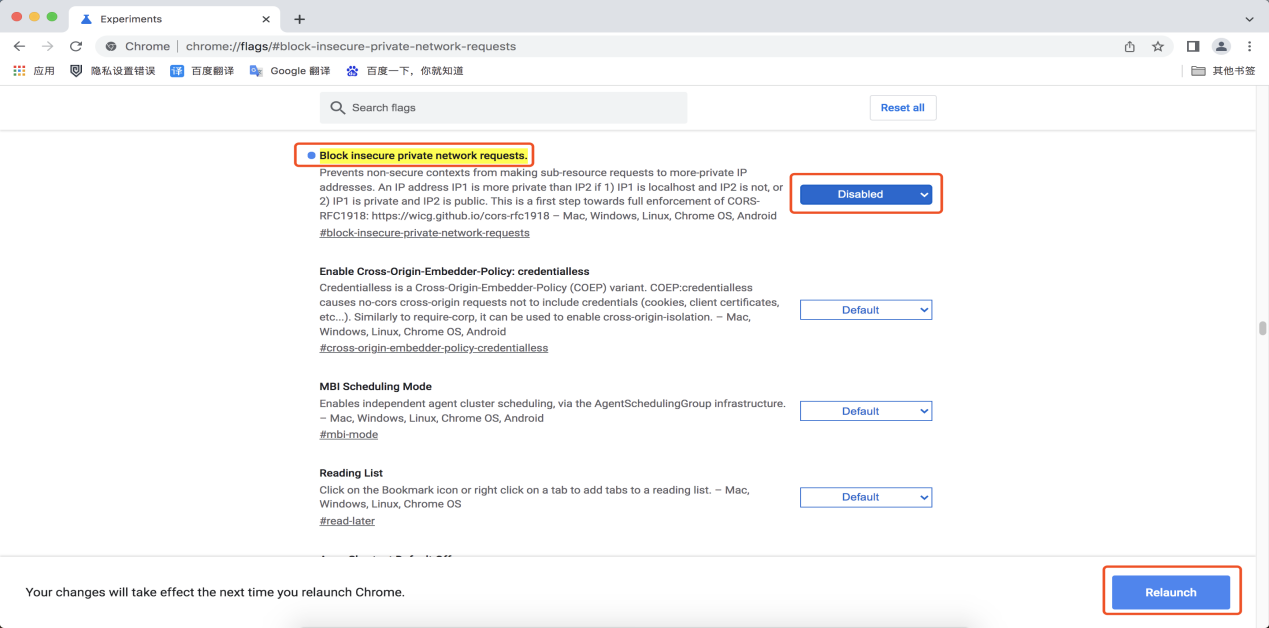The height and width of the screenshot is (628, 1269).
Task: Open a new tab with the plus icon
Action: pos(299,19)
